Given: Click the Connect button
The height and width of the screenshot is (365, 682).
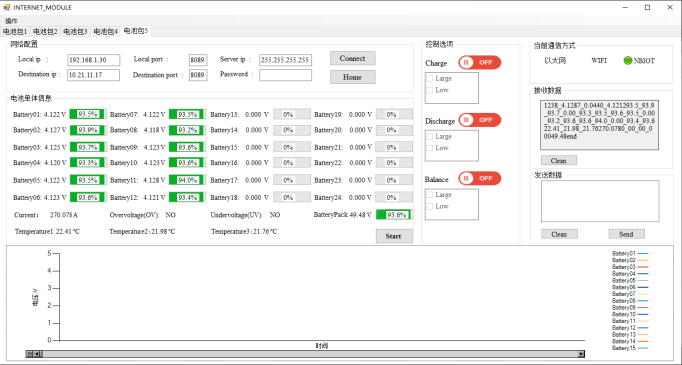Looking at the screenshot, I should (x=353, y=58).
